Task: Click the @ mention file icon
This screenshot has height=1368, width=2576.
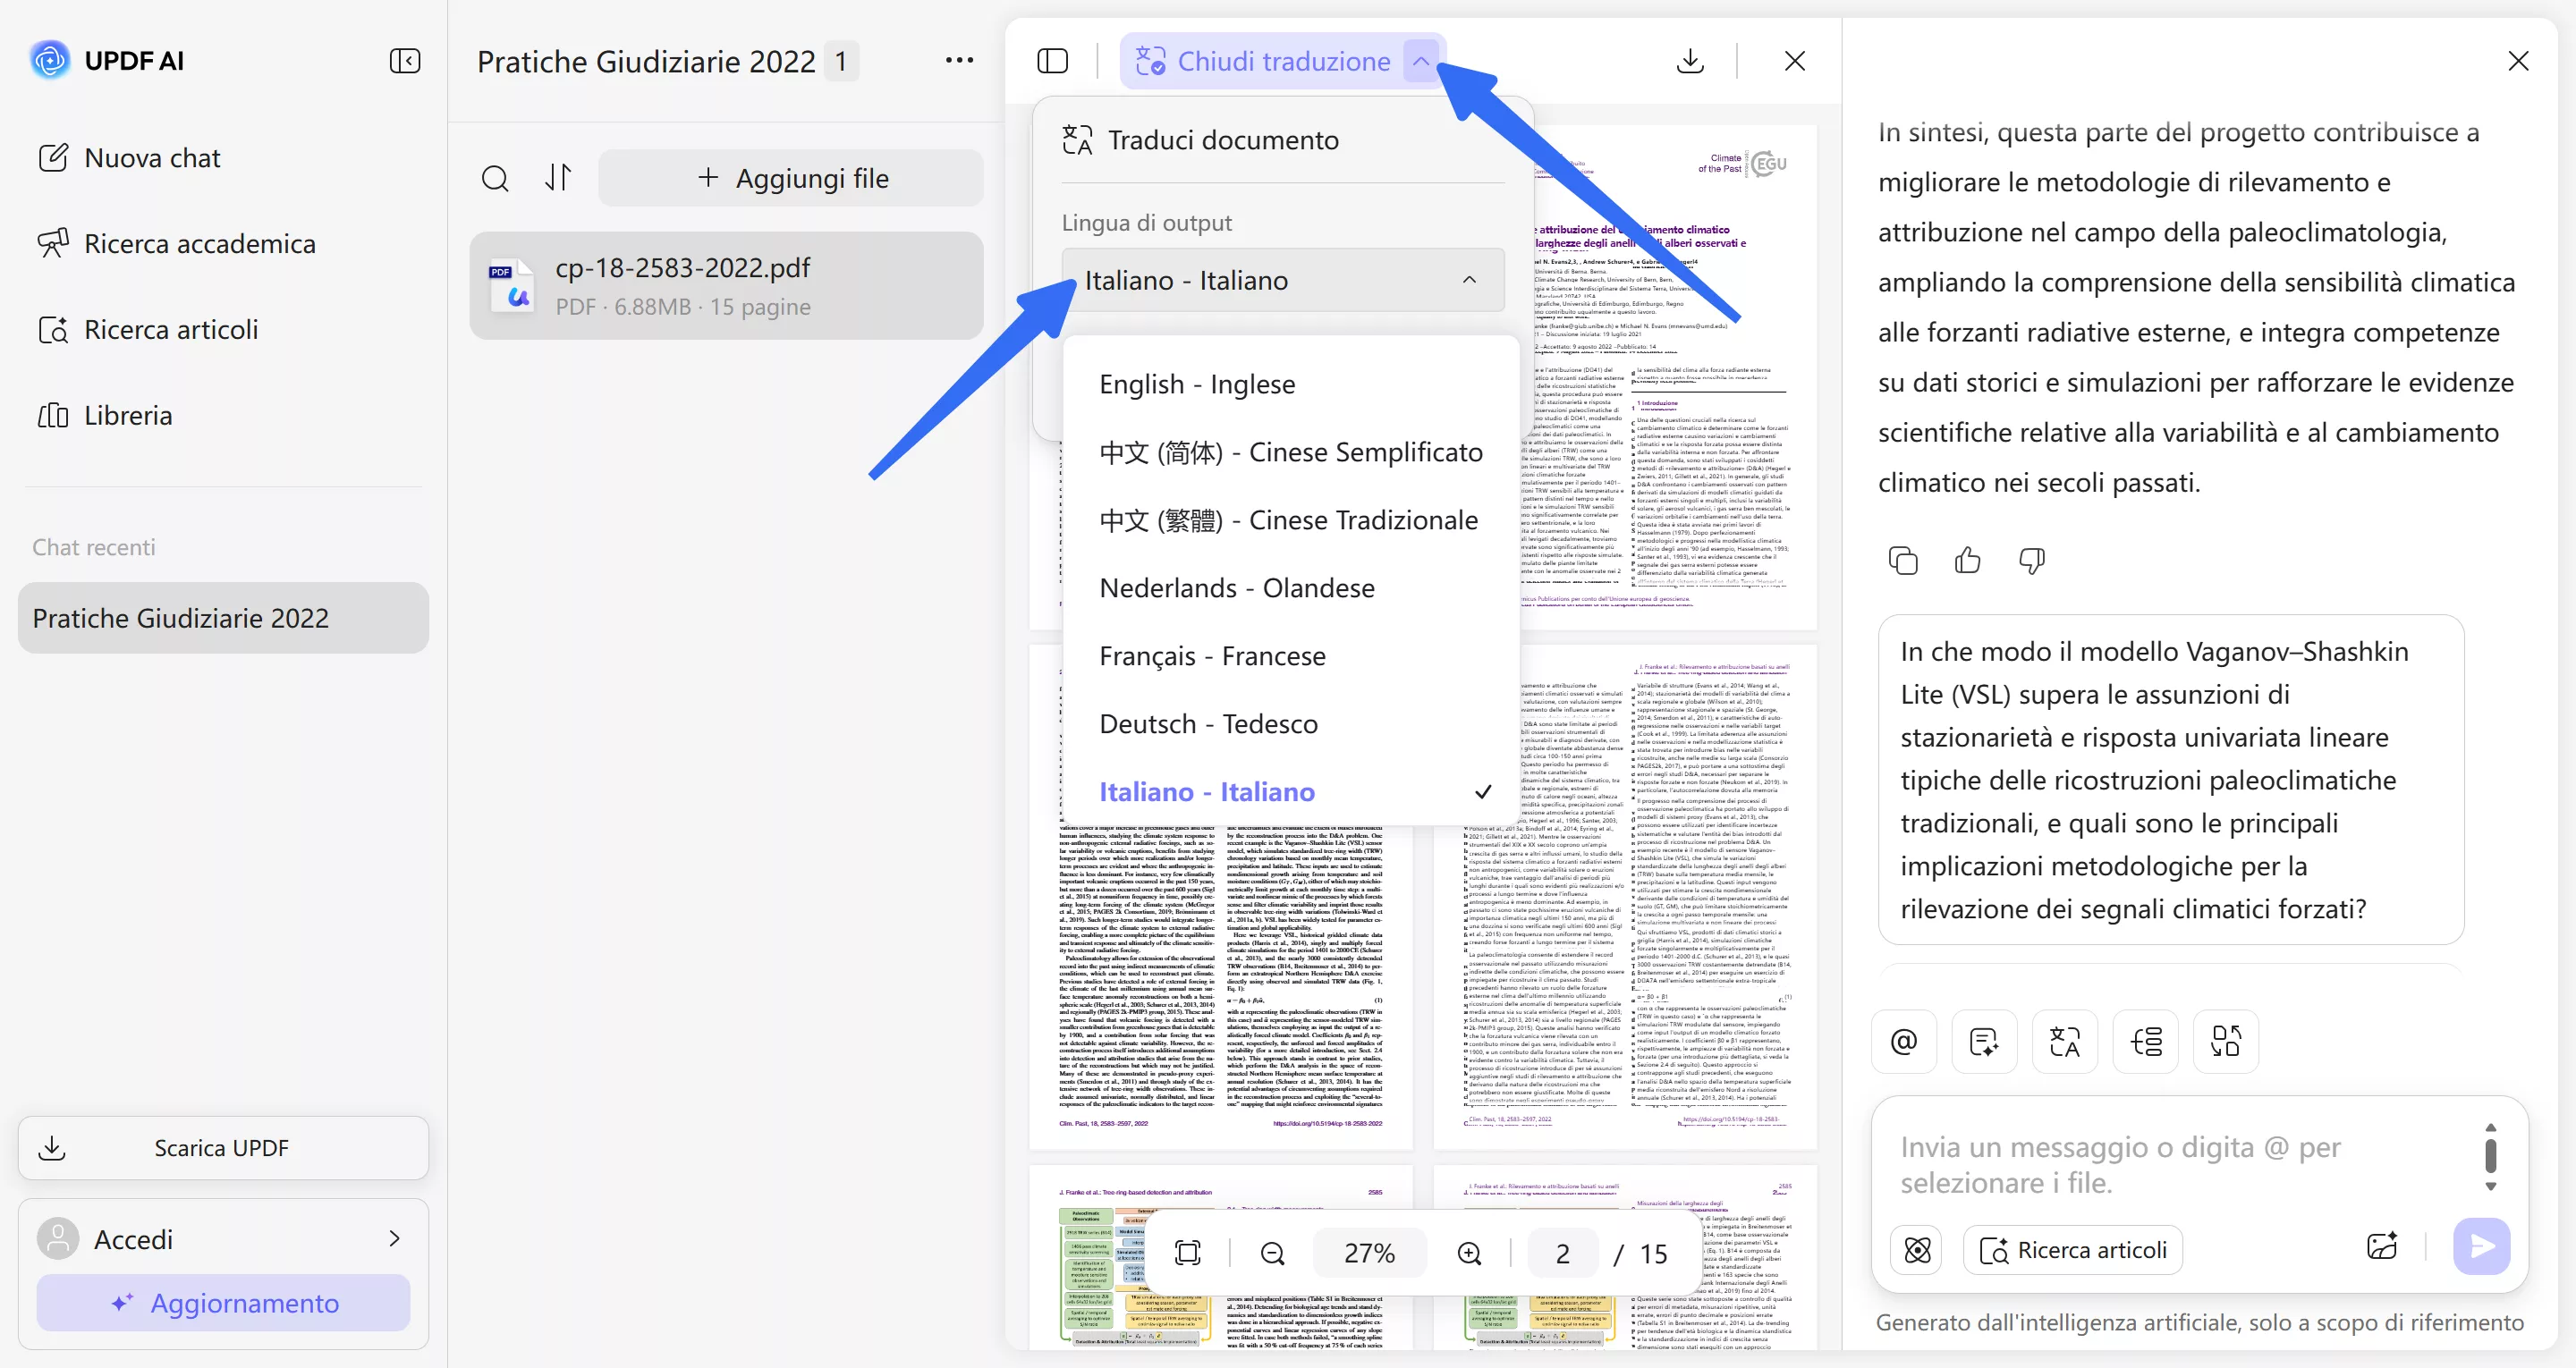Action: click(x=1903, y=1042)
